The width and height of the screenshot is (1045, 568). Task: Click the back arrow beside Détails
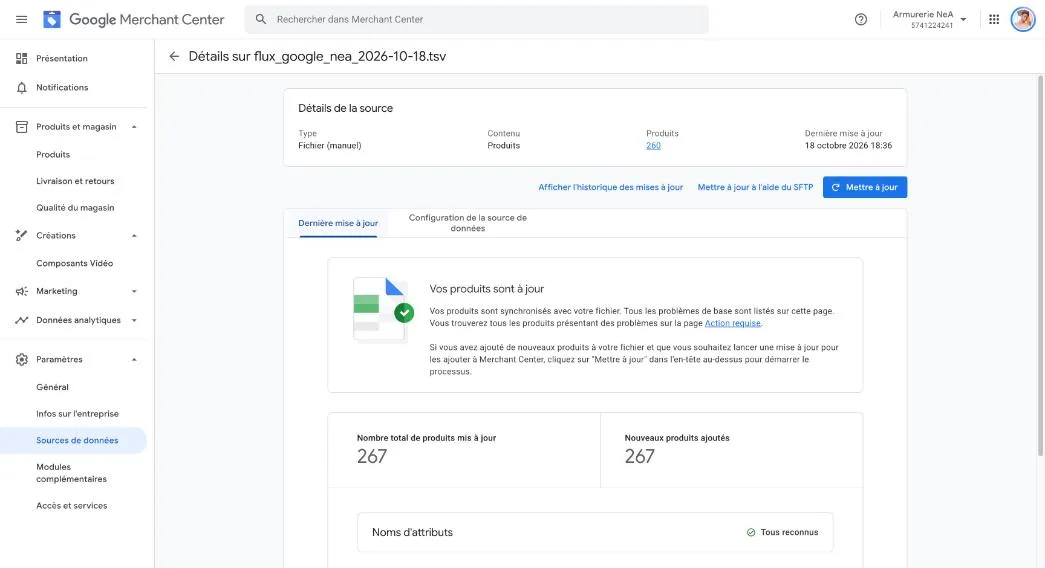[174, 57]
